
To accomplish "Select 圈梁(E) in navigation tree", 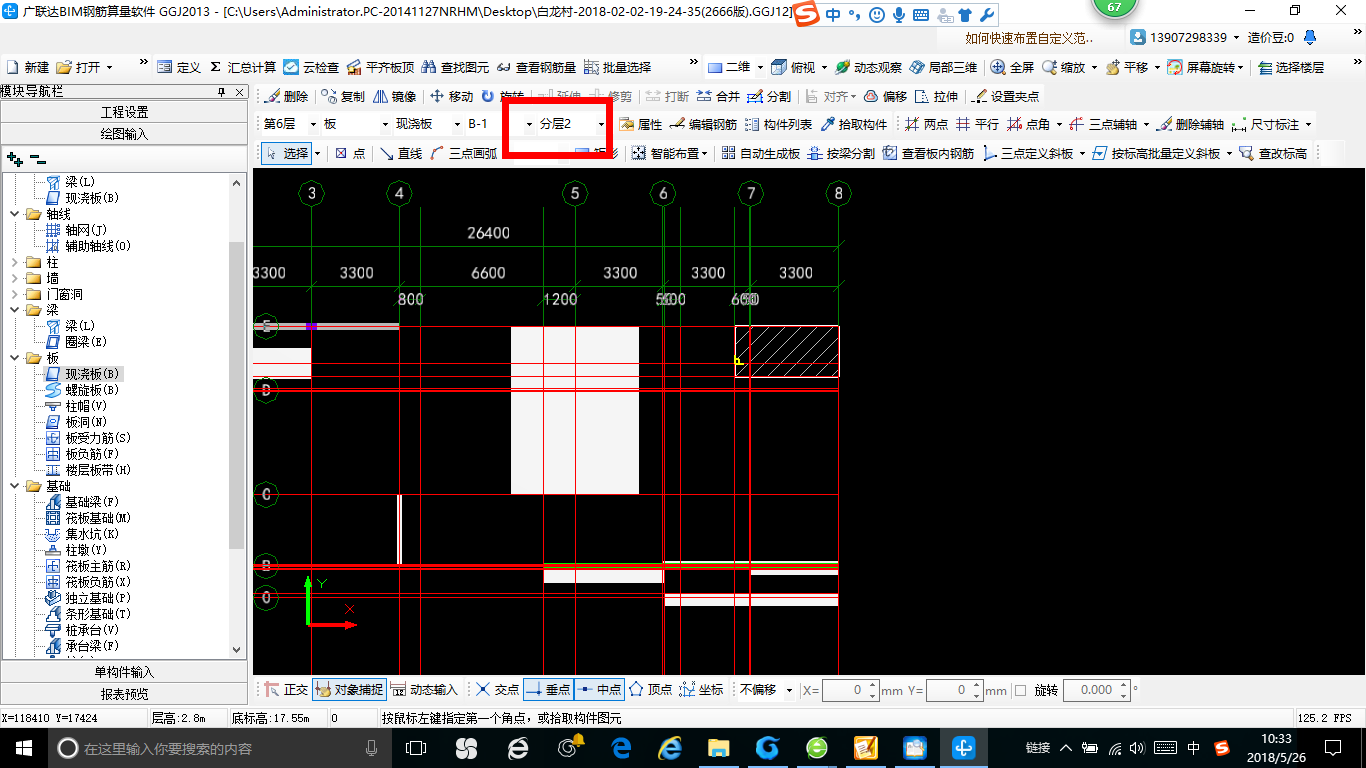I will coord(86,342).
